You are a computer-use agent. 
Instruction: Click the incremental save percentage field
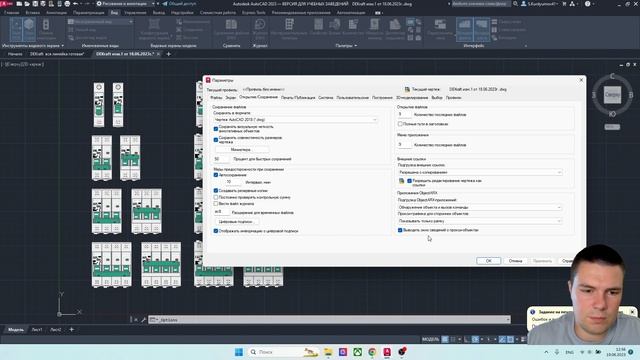coord(222,159)
